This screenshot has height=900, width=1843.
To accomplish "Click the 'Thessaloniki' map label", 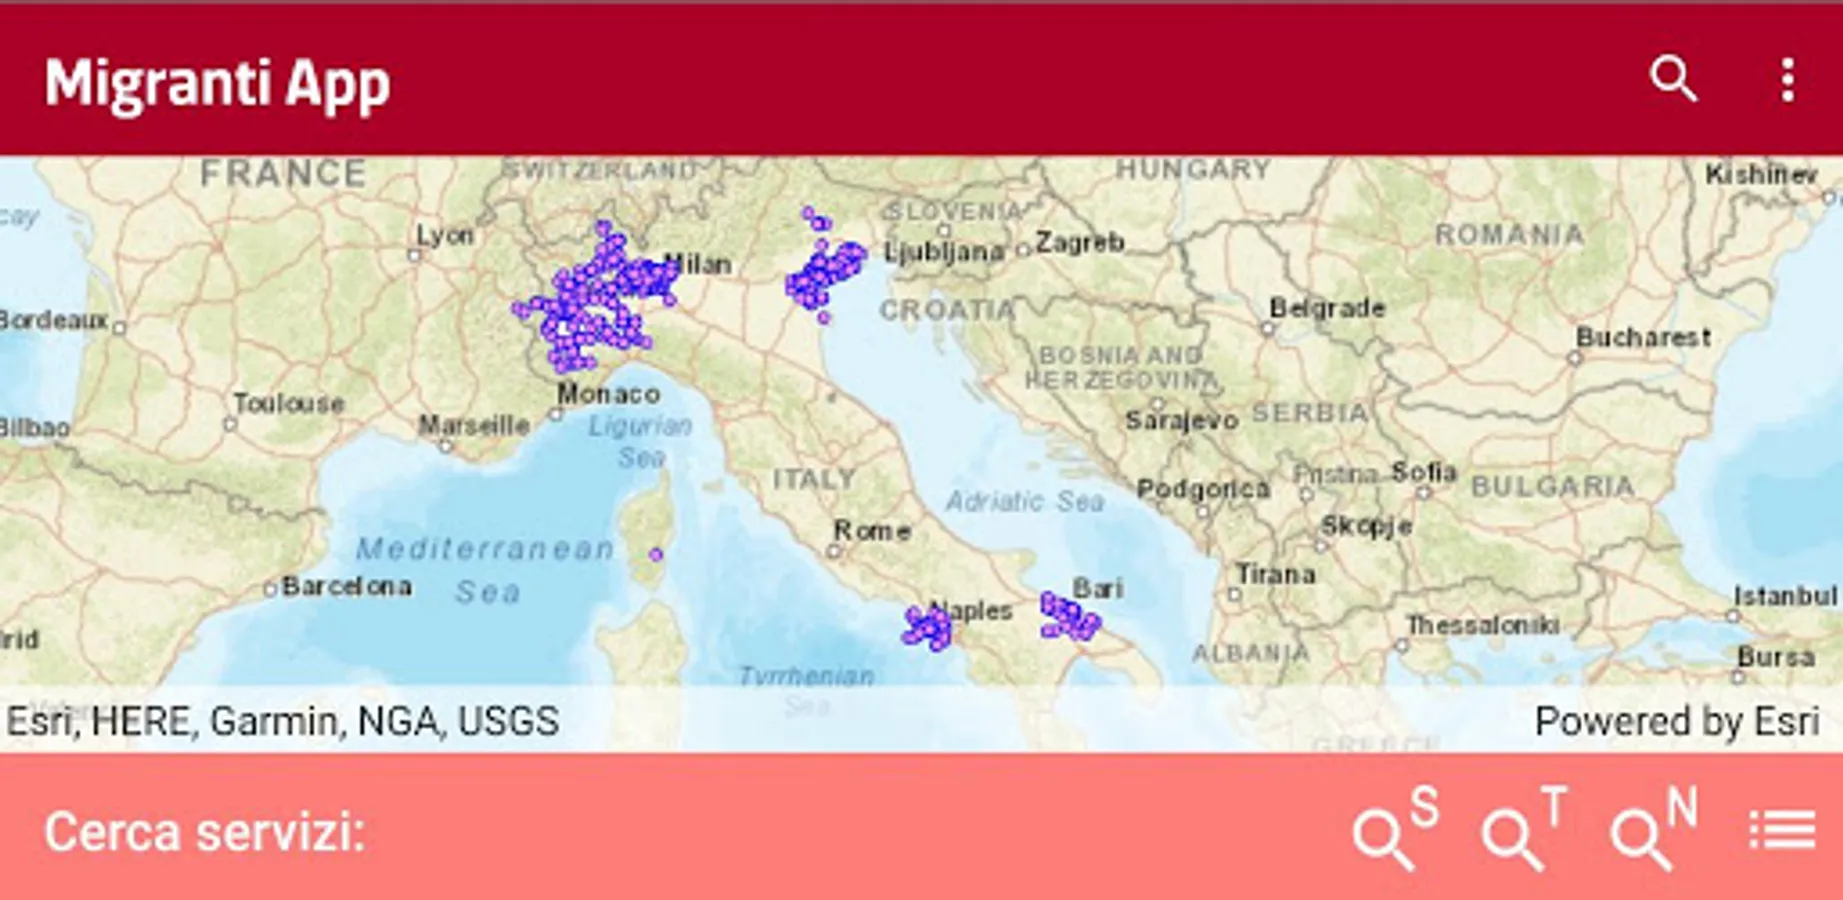I will (1483, 625).
